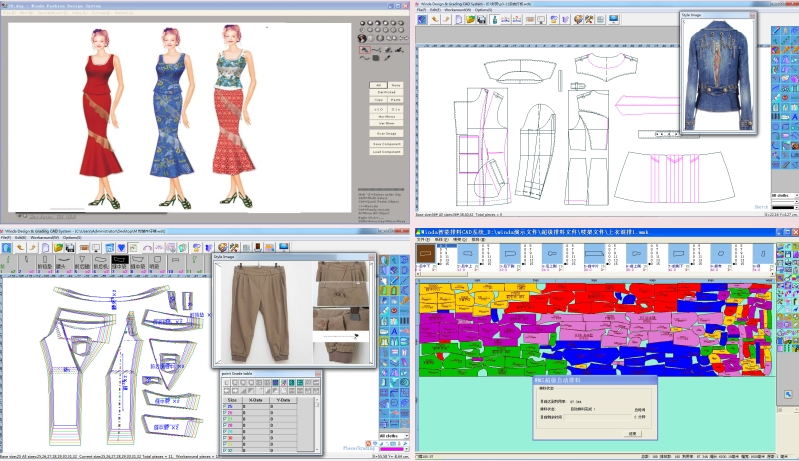The image size is (799, 461).
Task: Click hammer tools icon in bottom-left window toolbar
Action: point(234,248)
